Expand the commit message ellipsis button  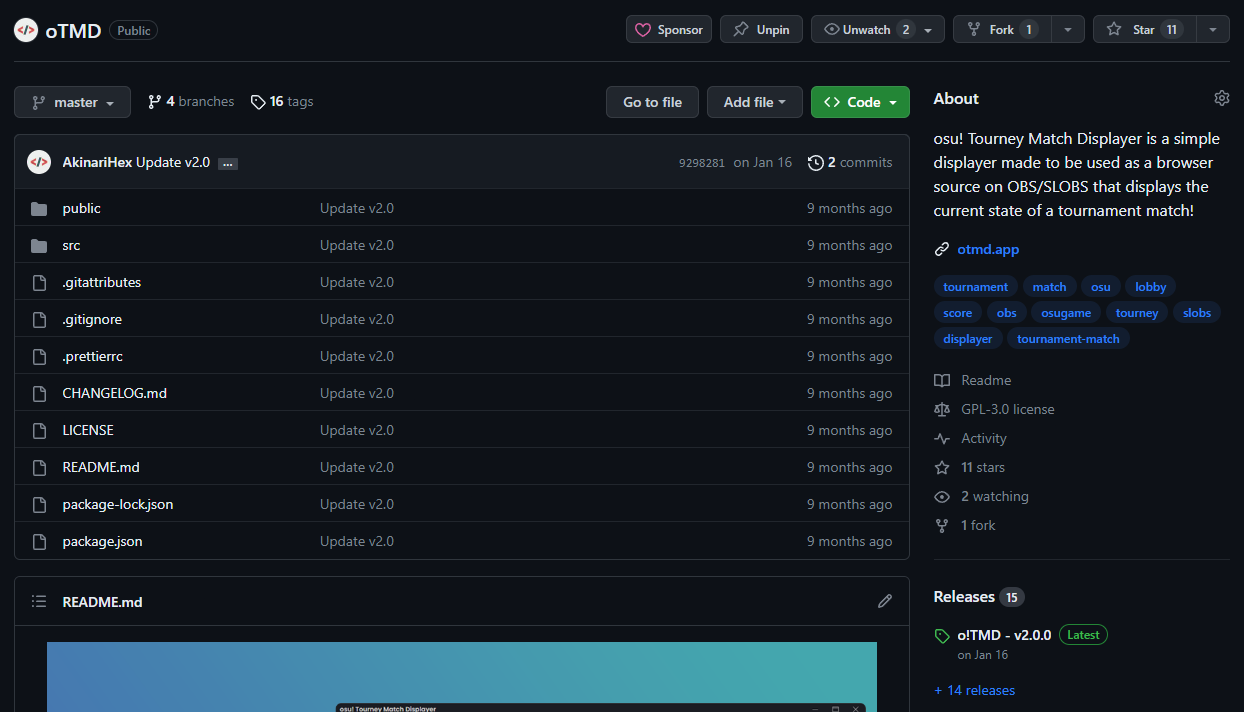[228, 163]
